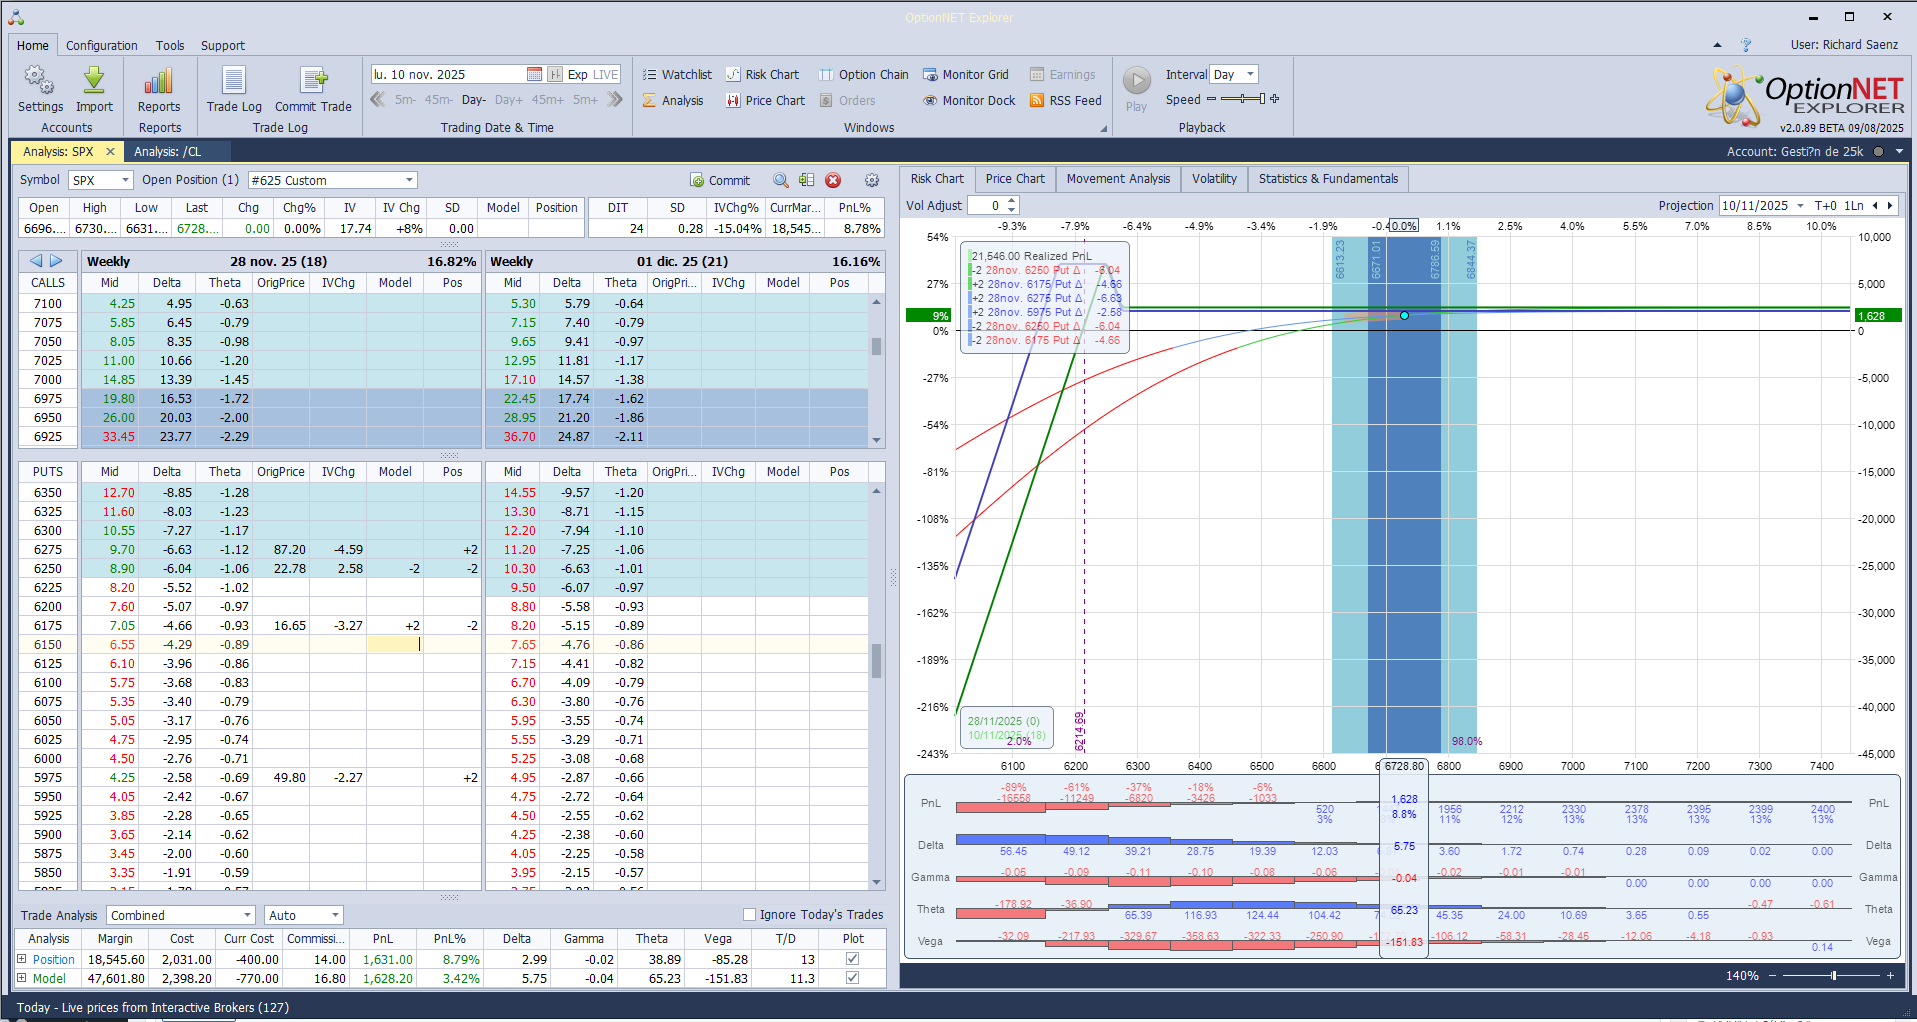The width and height of the screenshot is (1917, 1022).
Task: Step forward with 5m+ button
Action: 585,100
